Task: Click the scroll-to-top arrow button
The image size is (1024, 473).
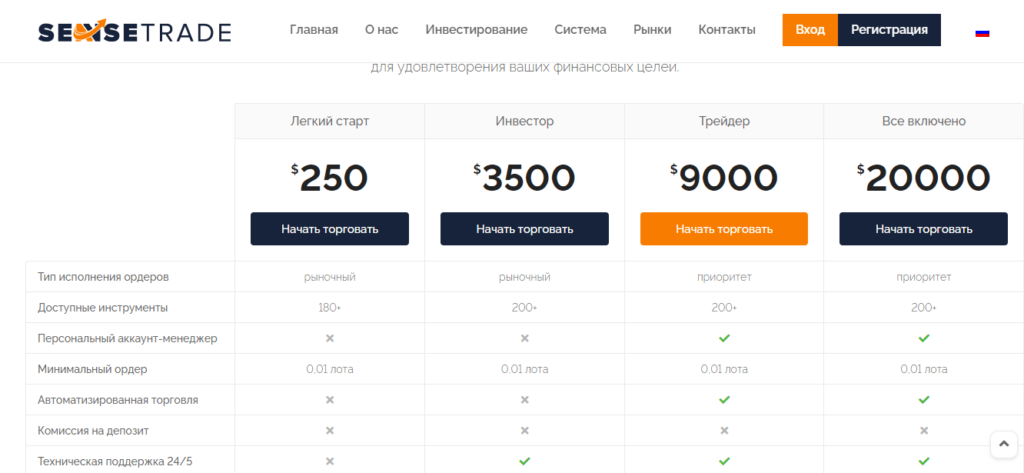Action: pyautogui.click(x=1004, y=444)
